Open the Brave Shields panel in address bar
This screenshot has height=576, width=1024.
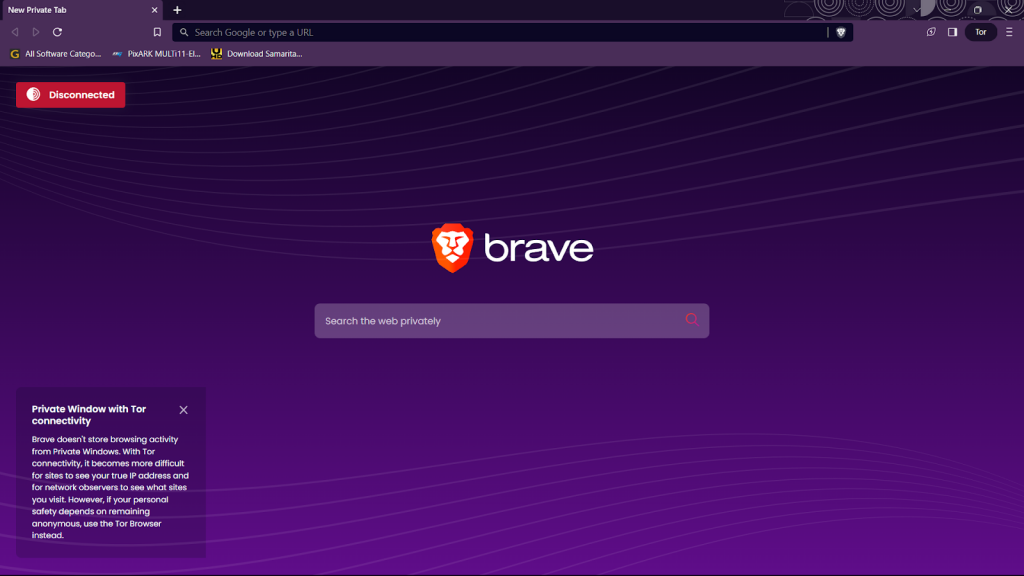click(841, 32)
